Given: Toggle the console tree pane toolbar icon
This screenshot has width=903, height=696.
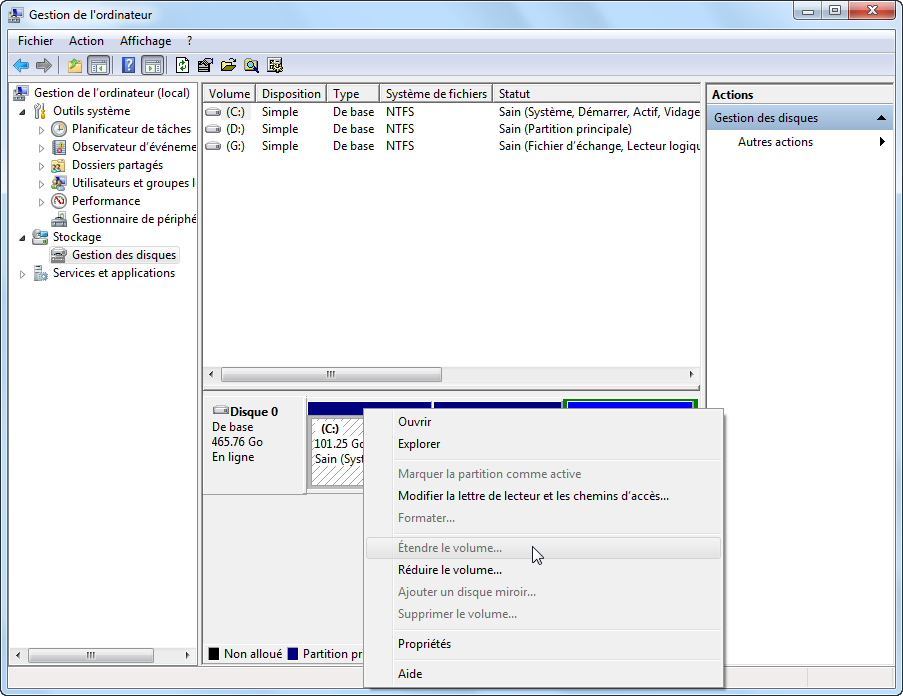Looking at the screenshot, I should pyautogui.click(x=98, y=66).
